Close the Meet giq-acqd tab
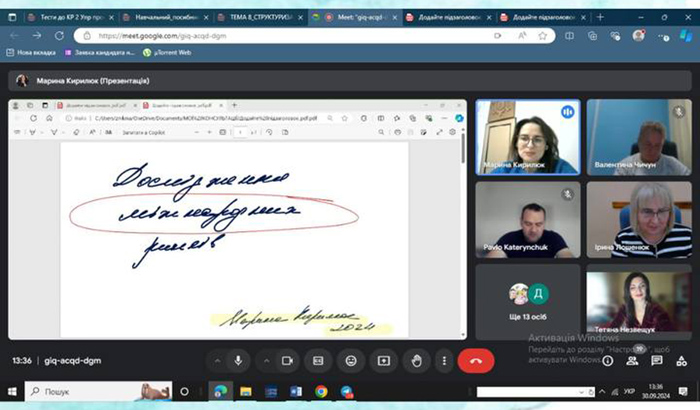 (395, 17)
